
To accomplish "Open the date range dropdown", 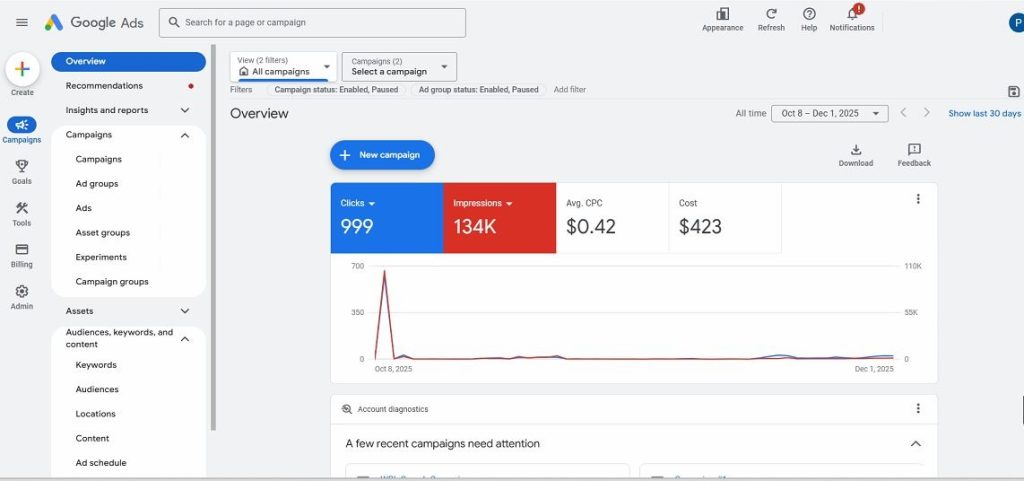I will (829, 114).
